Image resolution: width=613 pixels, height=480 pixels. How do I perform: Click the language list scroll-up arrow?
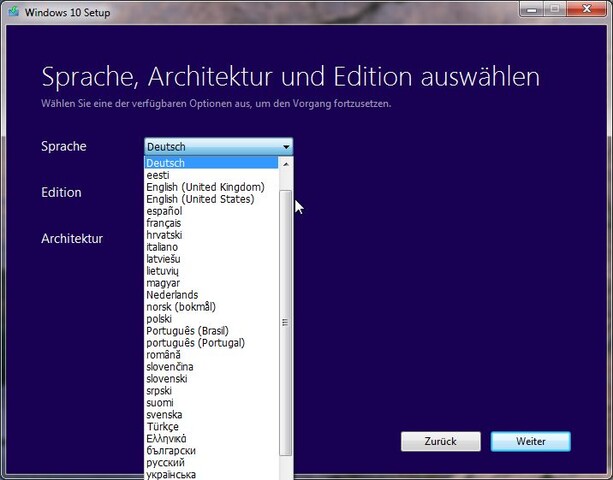[x=286, y=164]
